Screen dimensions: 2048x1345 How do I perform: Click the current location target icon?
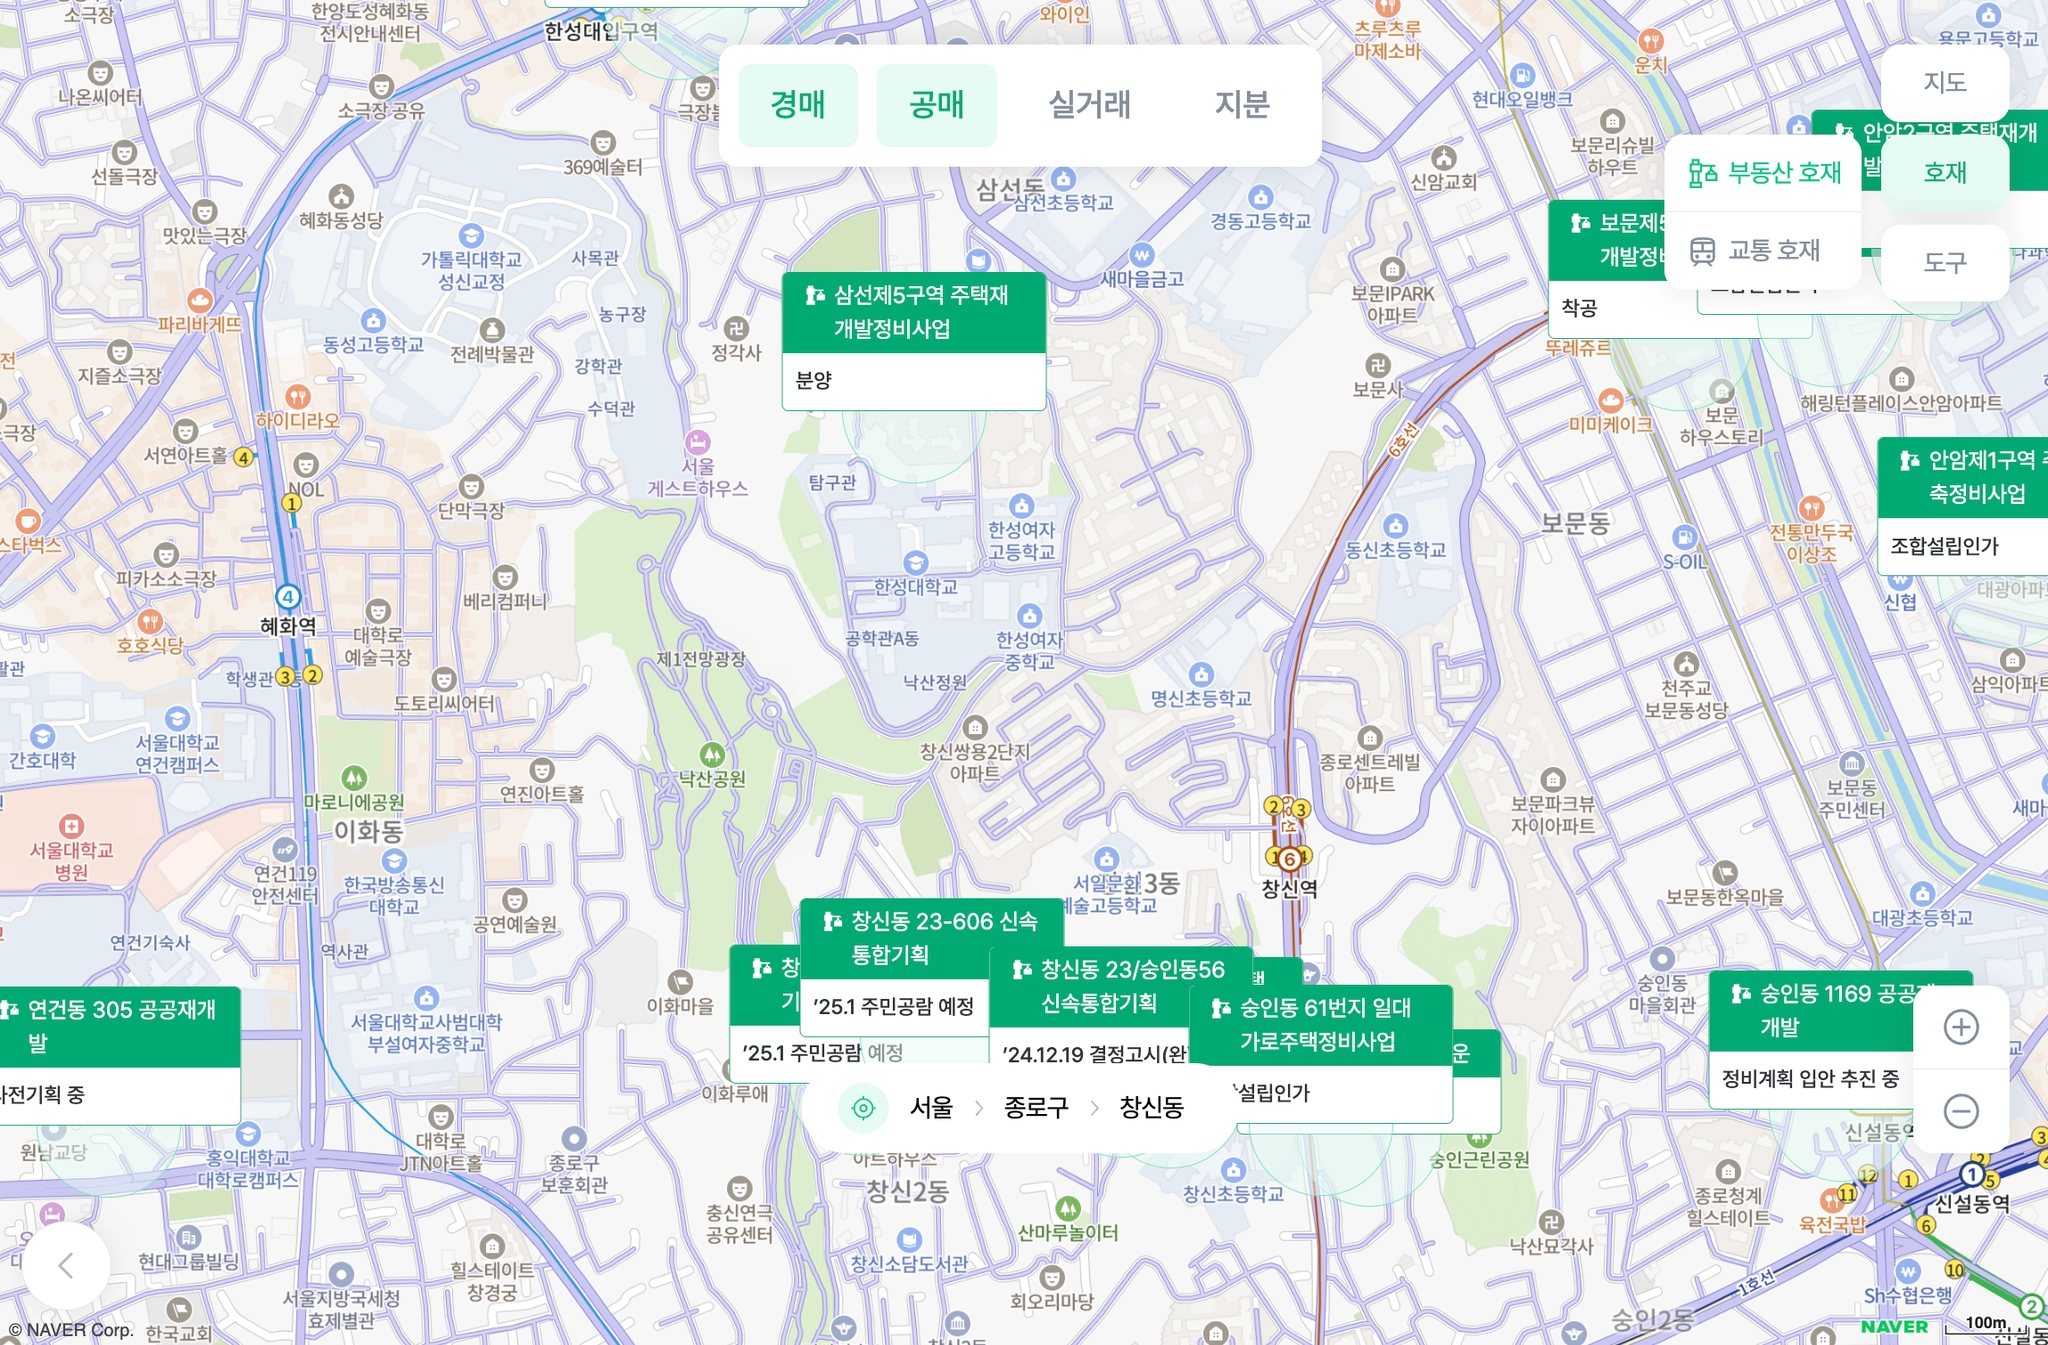pyautogui.click(x=863, y=1108)
